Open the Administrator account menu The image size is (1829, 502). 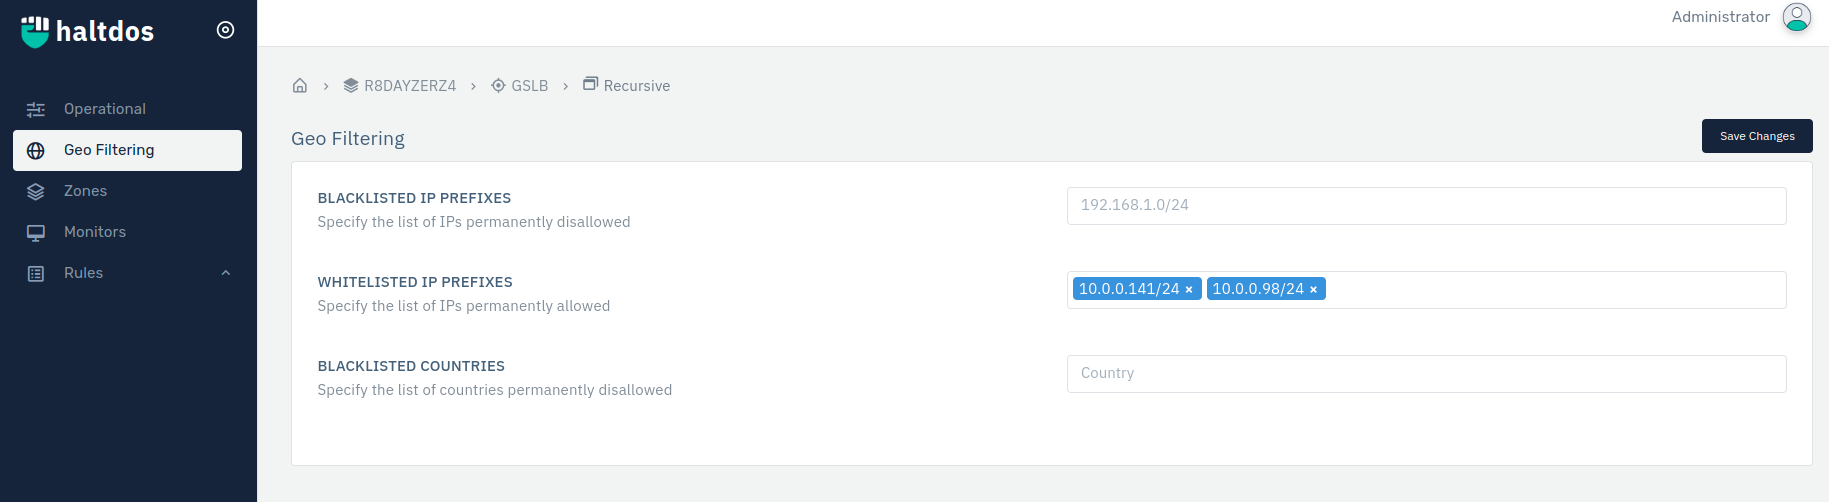click(1721, 17)
